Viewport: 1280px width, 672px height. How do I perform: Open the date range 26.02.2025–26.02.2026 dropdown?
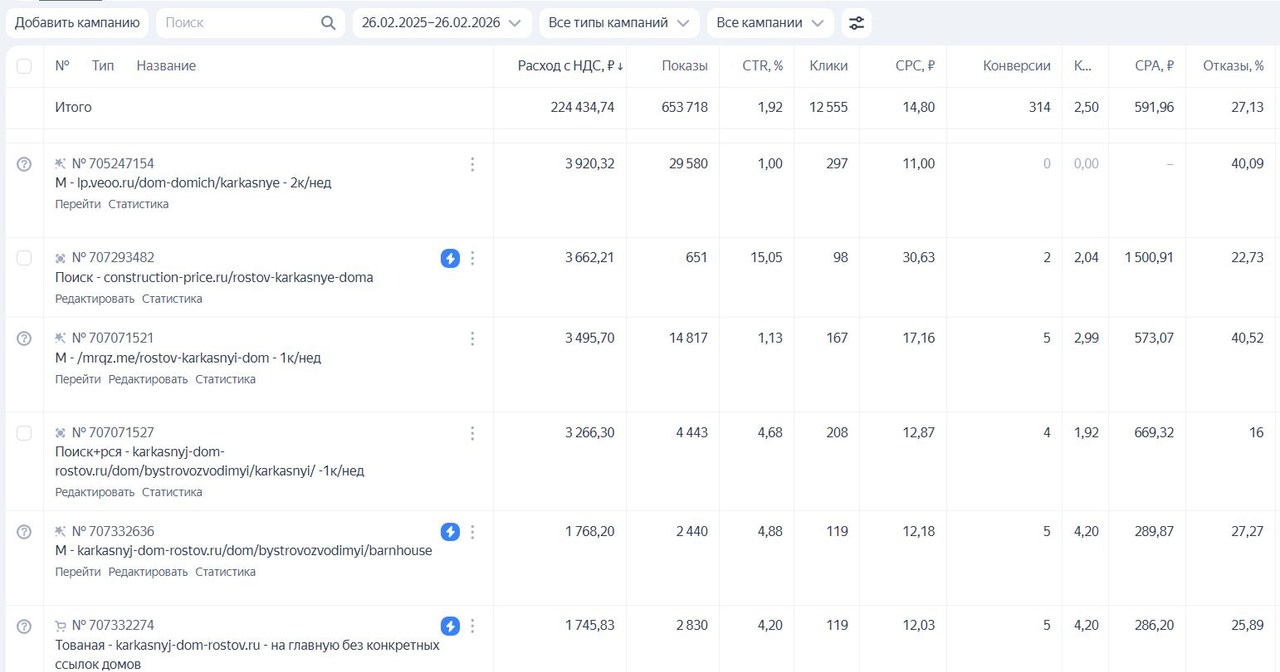[442, 23]
